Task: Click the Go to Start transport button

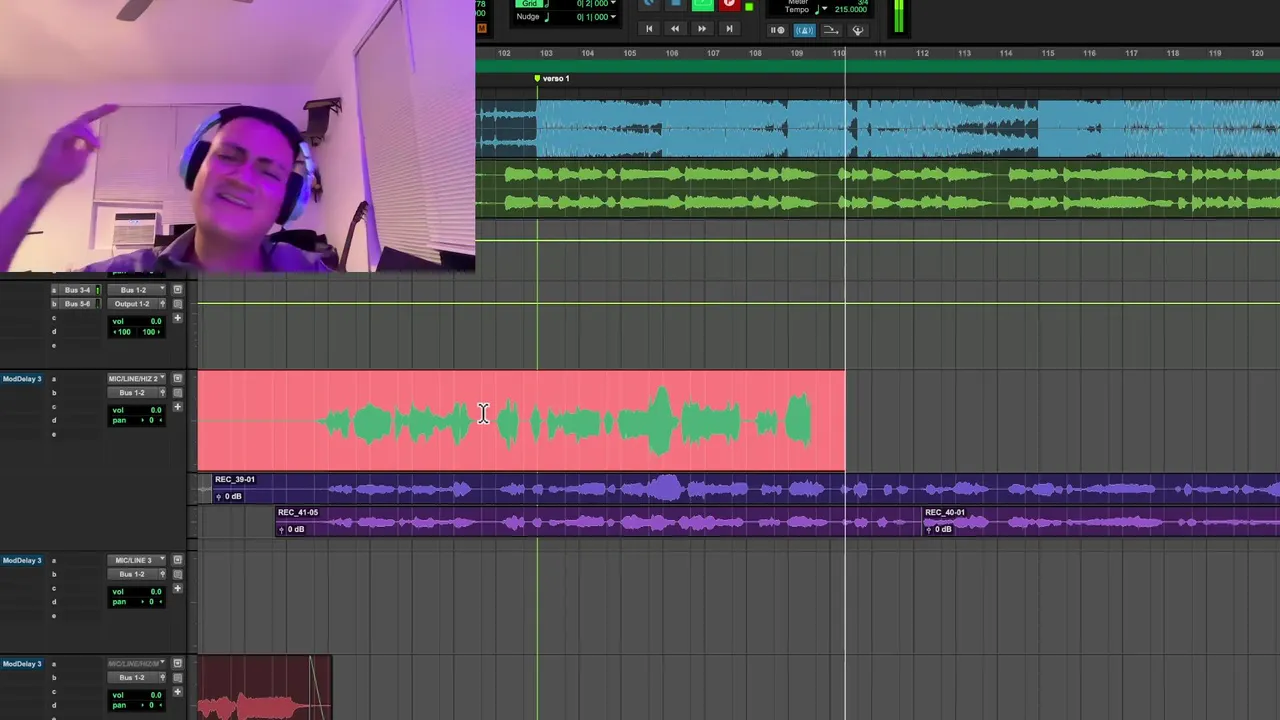Action: pos(649,29)
